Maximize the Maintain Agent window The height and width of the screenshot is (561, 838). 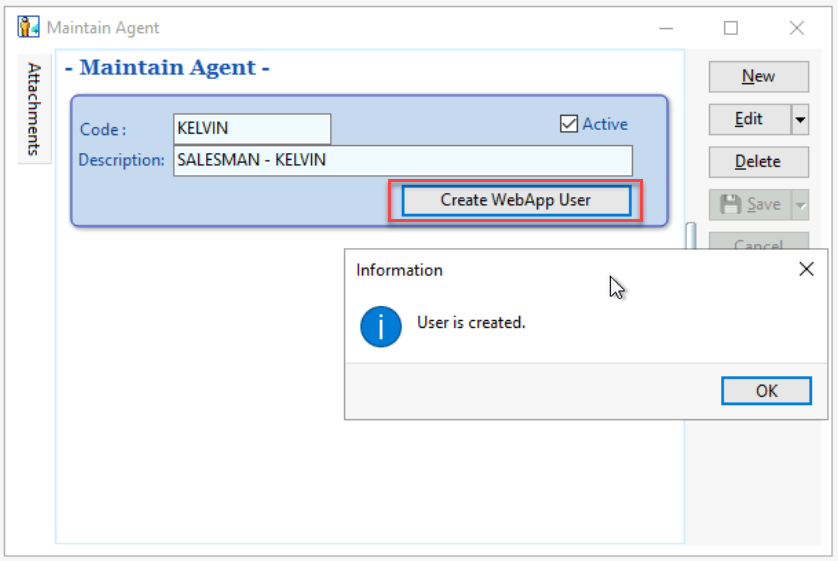click(x=731, y=28)
